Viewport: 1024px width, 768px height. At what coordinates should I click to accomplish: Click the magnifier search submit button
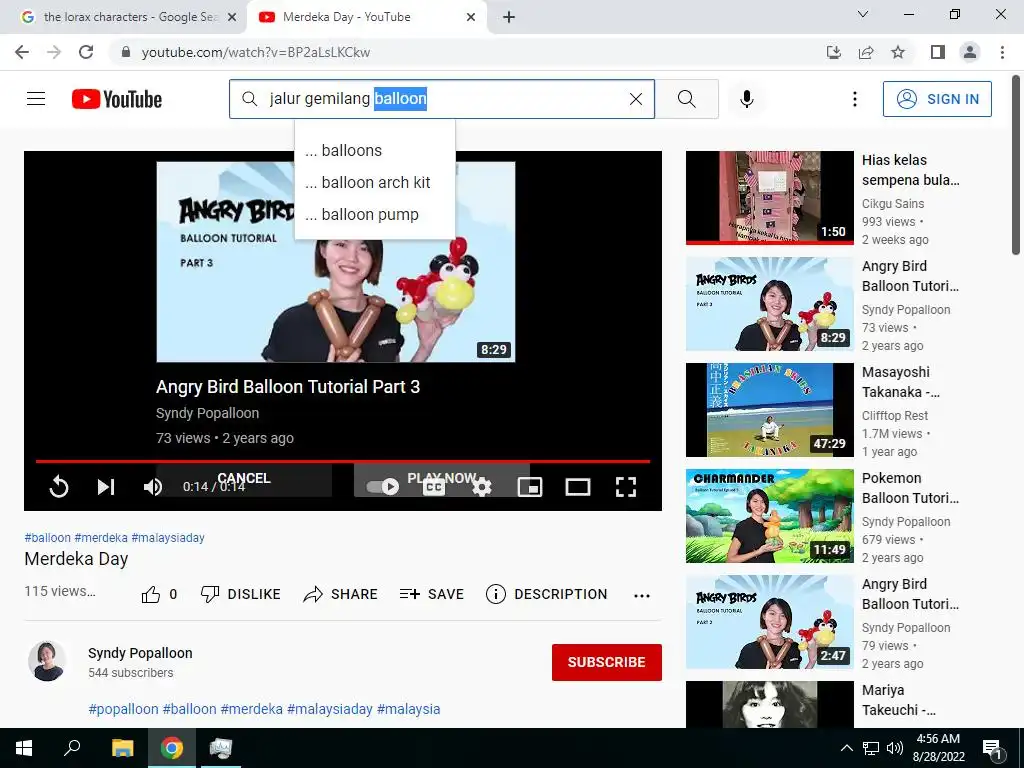click(x=686, y=99)
